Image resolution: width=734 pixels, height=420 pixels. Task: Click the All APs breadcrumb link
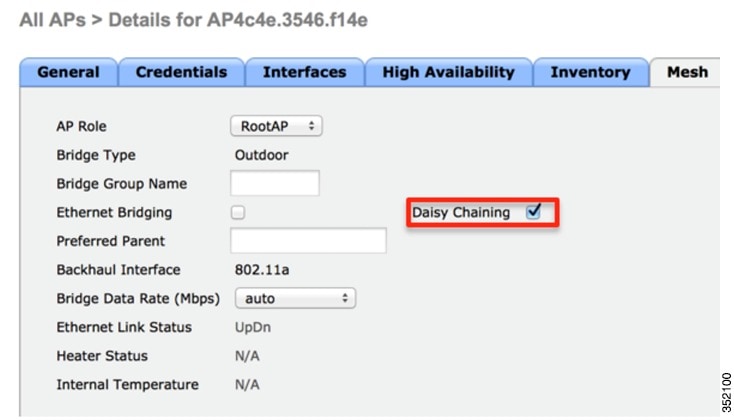click(x=52, y=20)
